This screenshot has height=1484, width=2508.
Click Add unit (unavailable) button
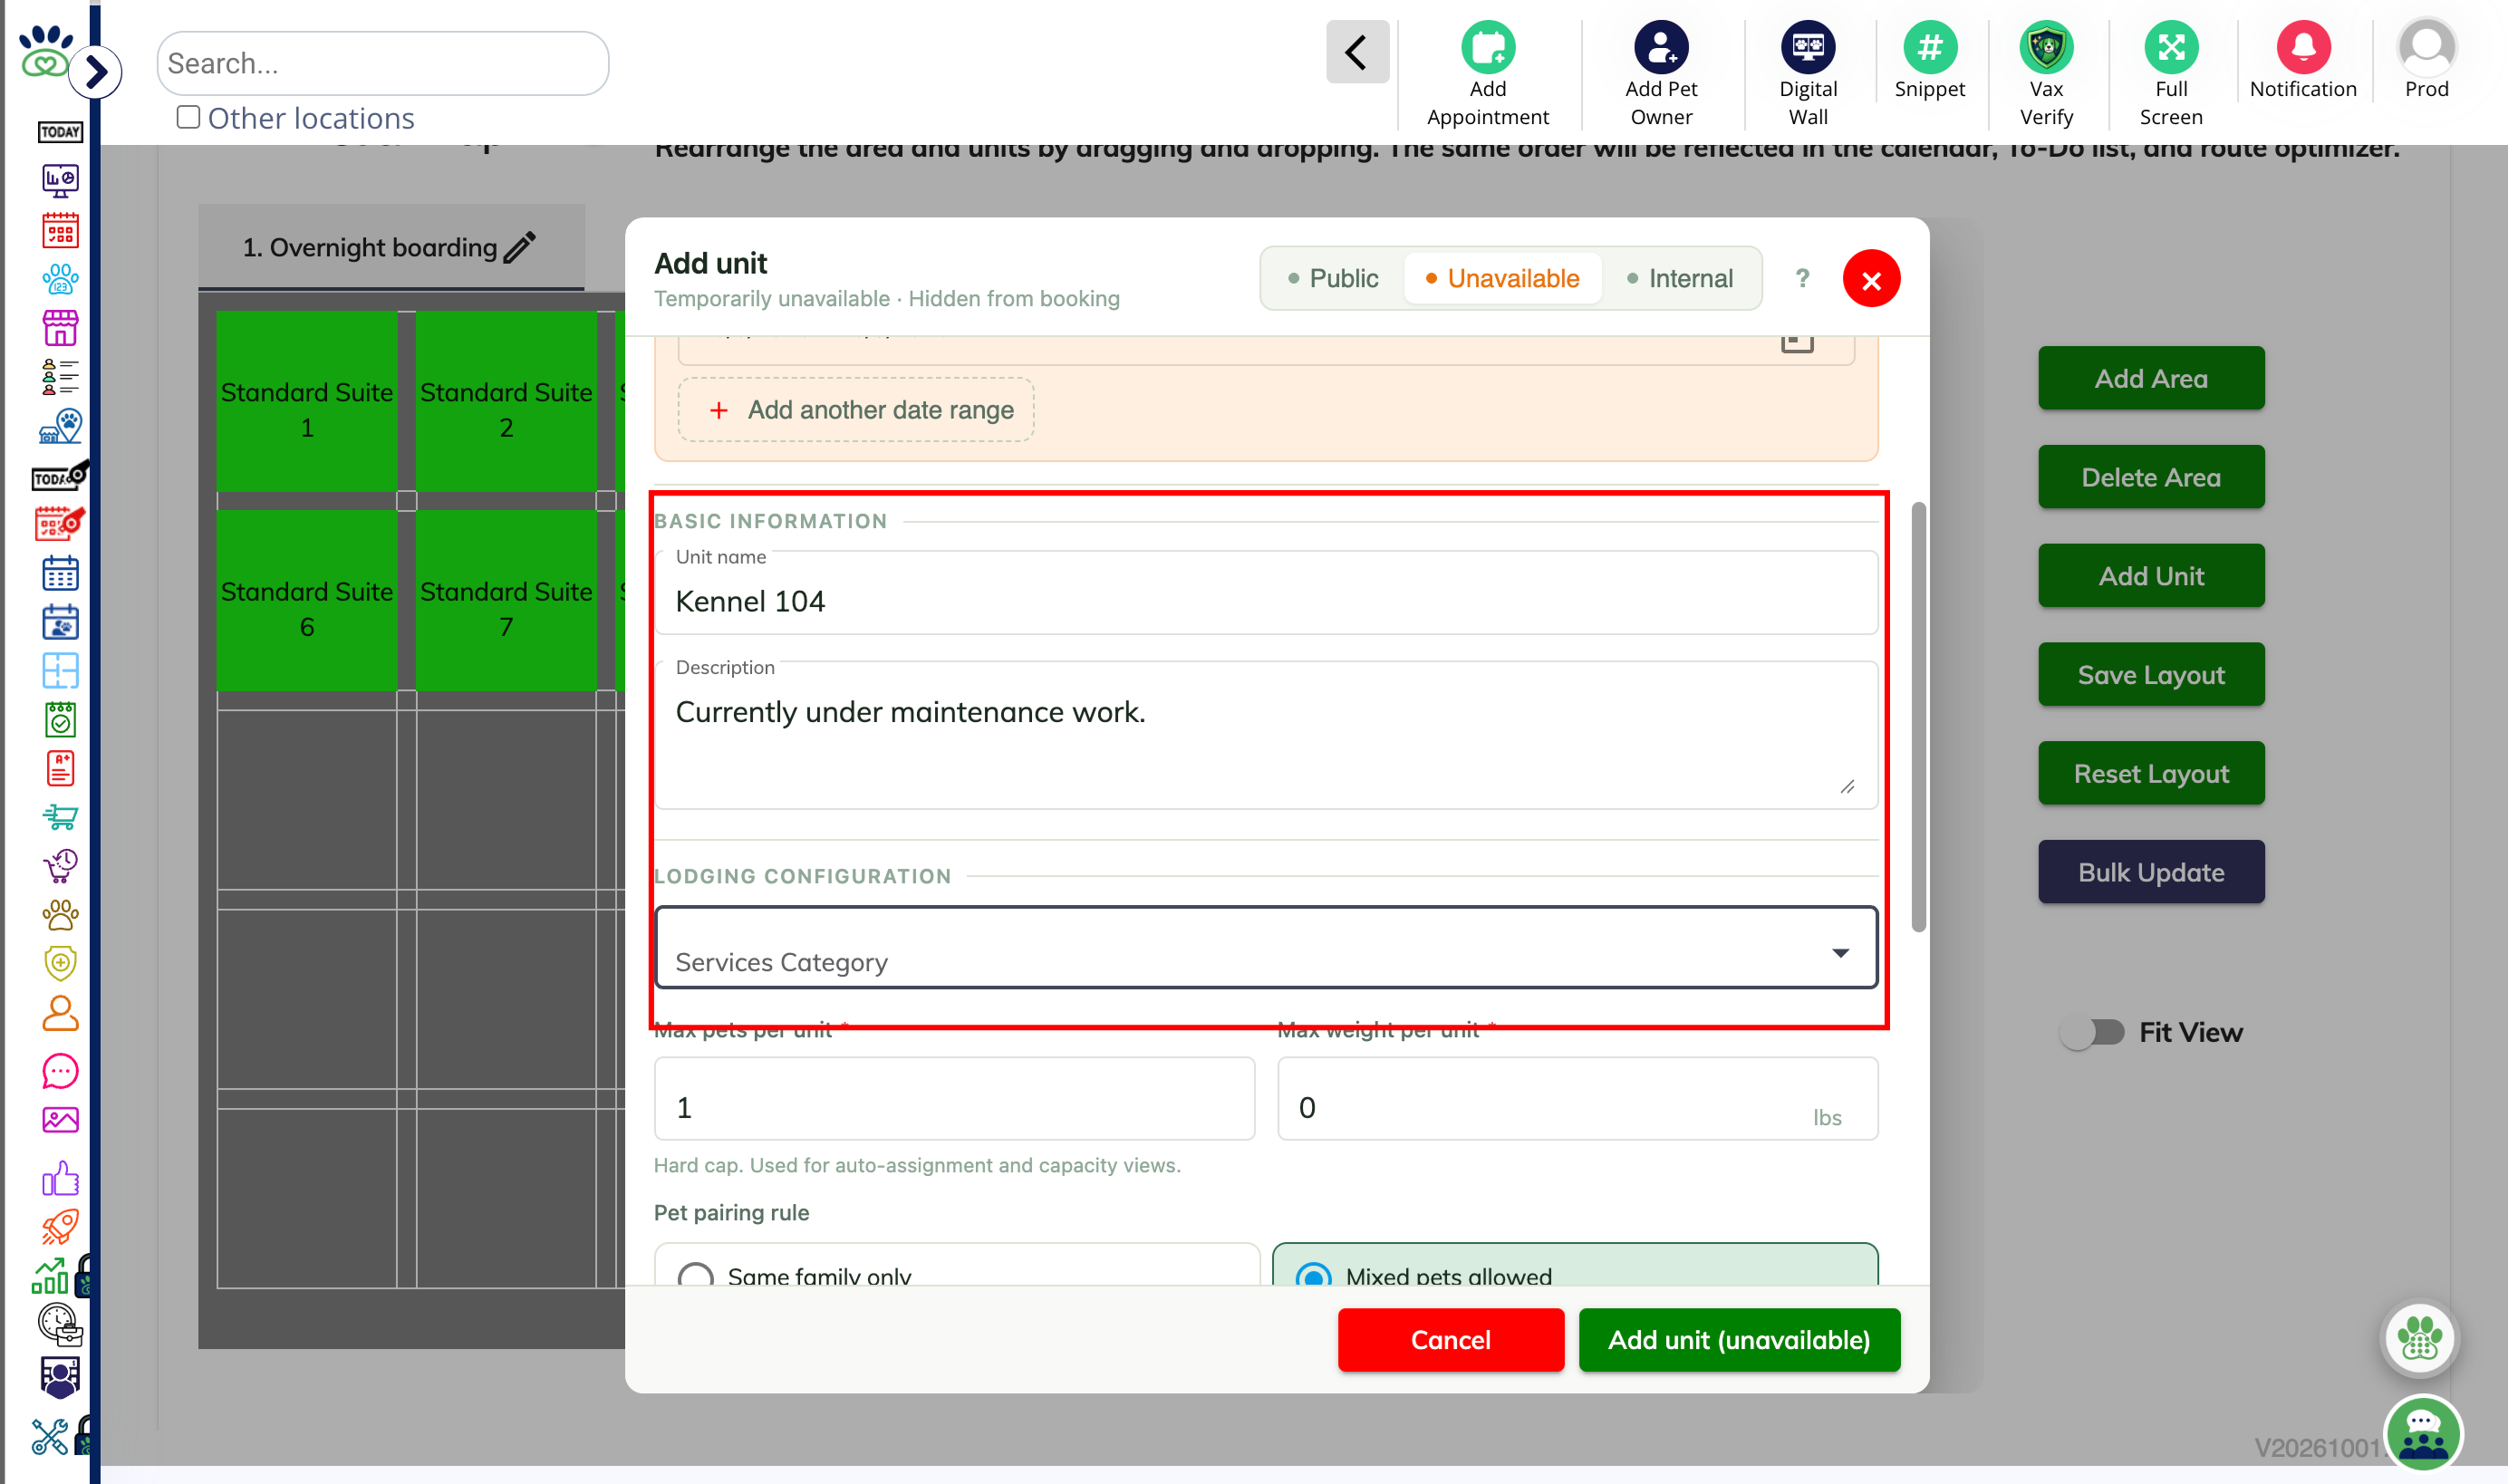[1739, 1339]
